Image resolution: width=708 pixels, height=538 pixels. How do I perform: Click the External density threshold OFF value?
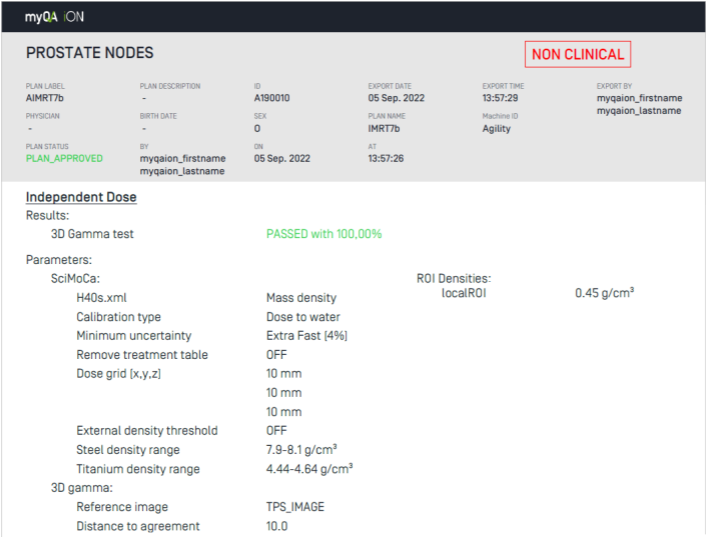point(277,431)
